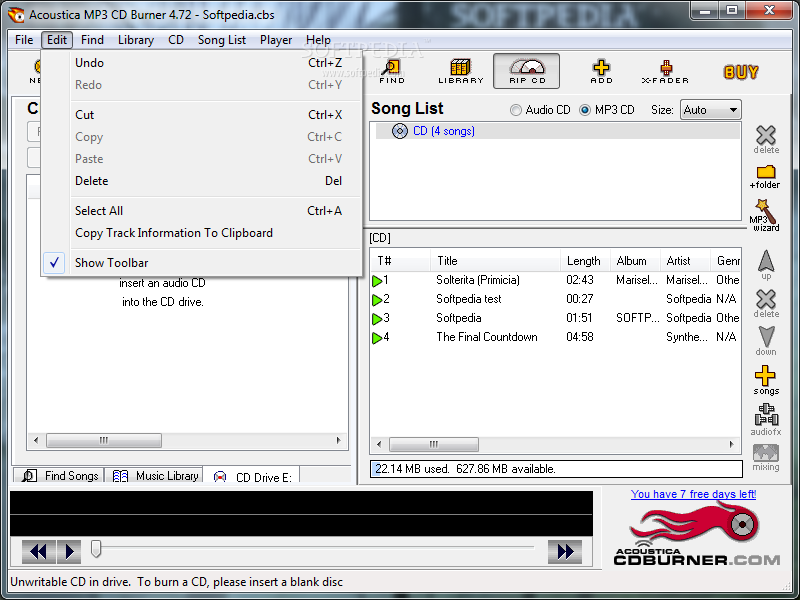This screenshot has width=800, height=600.
Task: Click the Rip CD toolbar button
Action: (x=527, y=71)
